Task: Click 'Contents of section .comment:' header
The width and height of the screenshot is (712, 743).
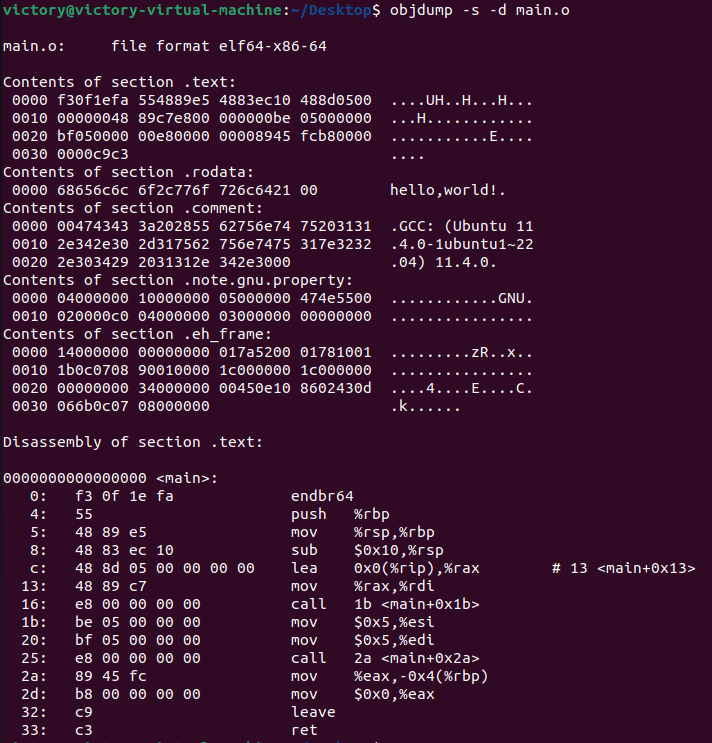Action: point(133,208)
